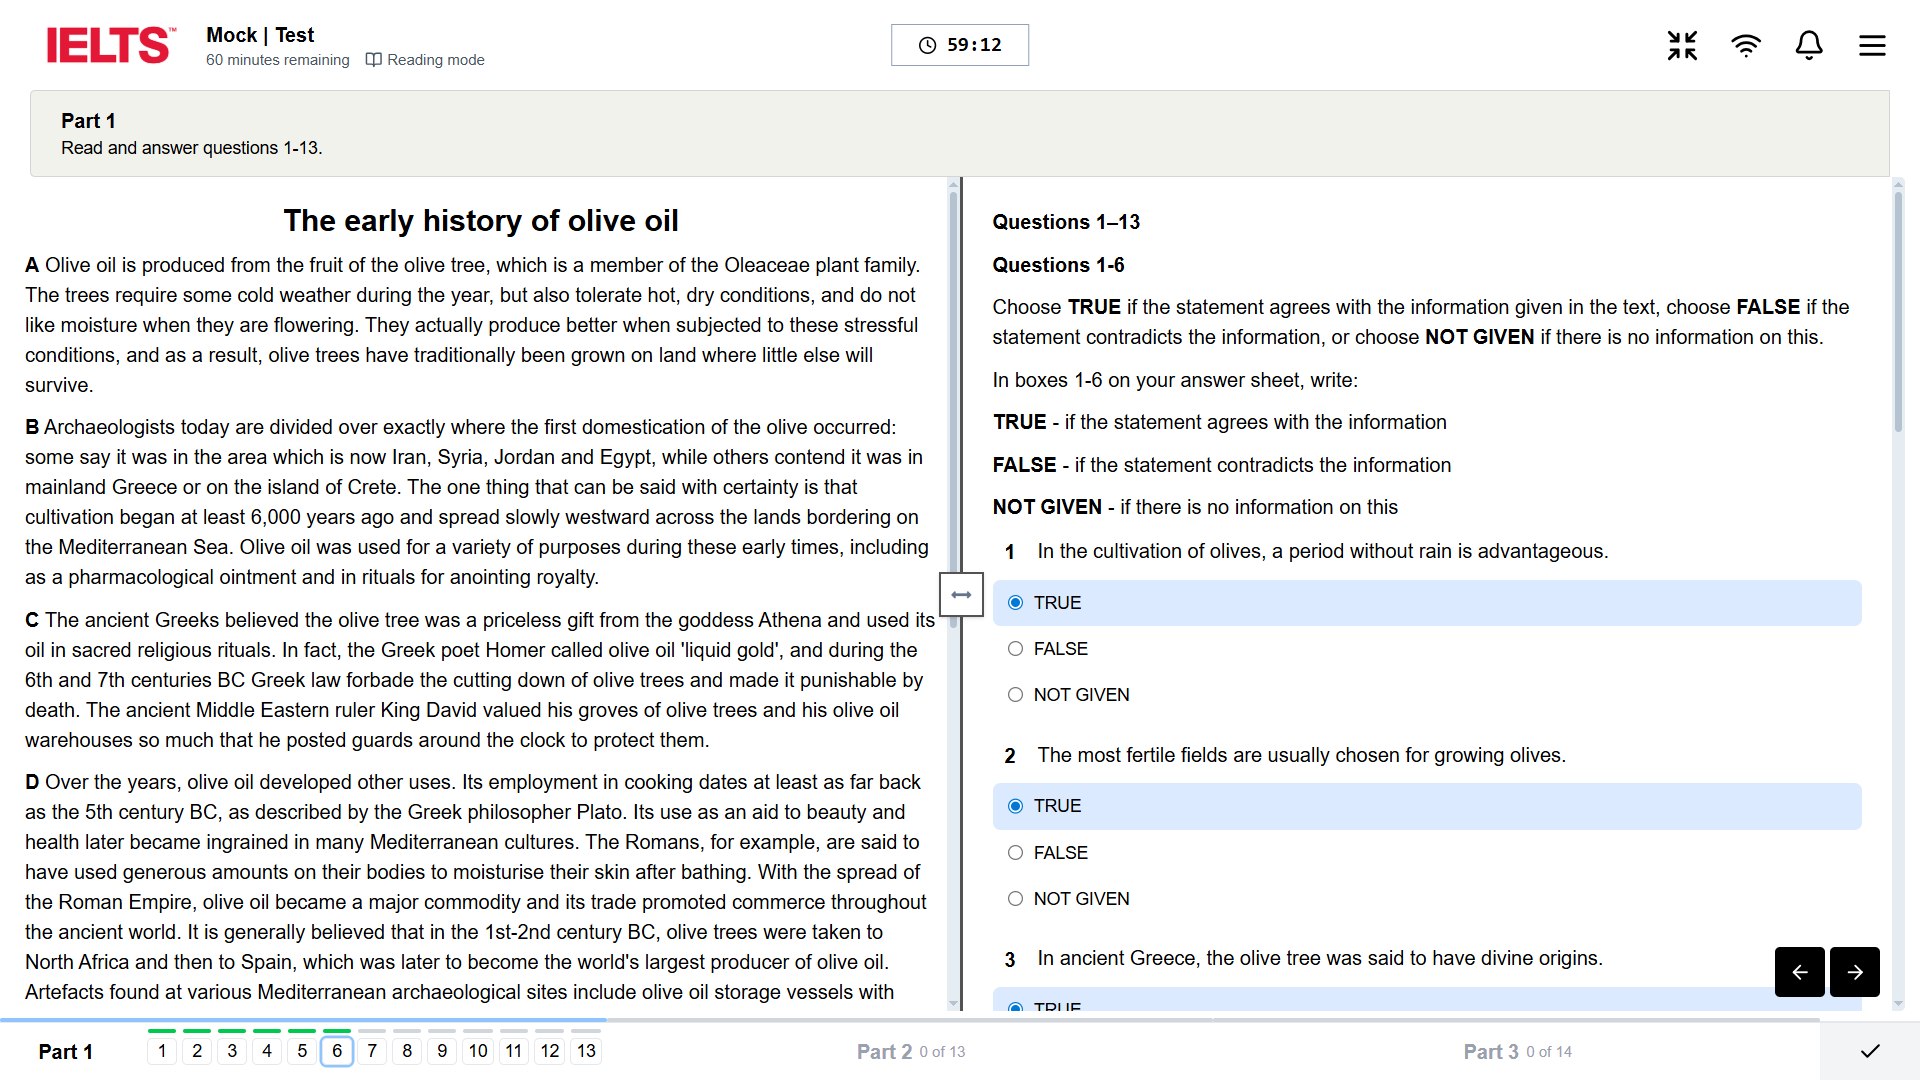Click the questions panel scrollbar

pyautogui.click(x=1898, y=312)
